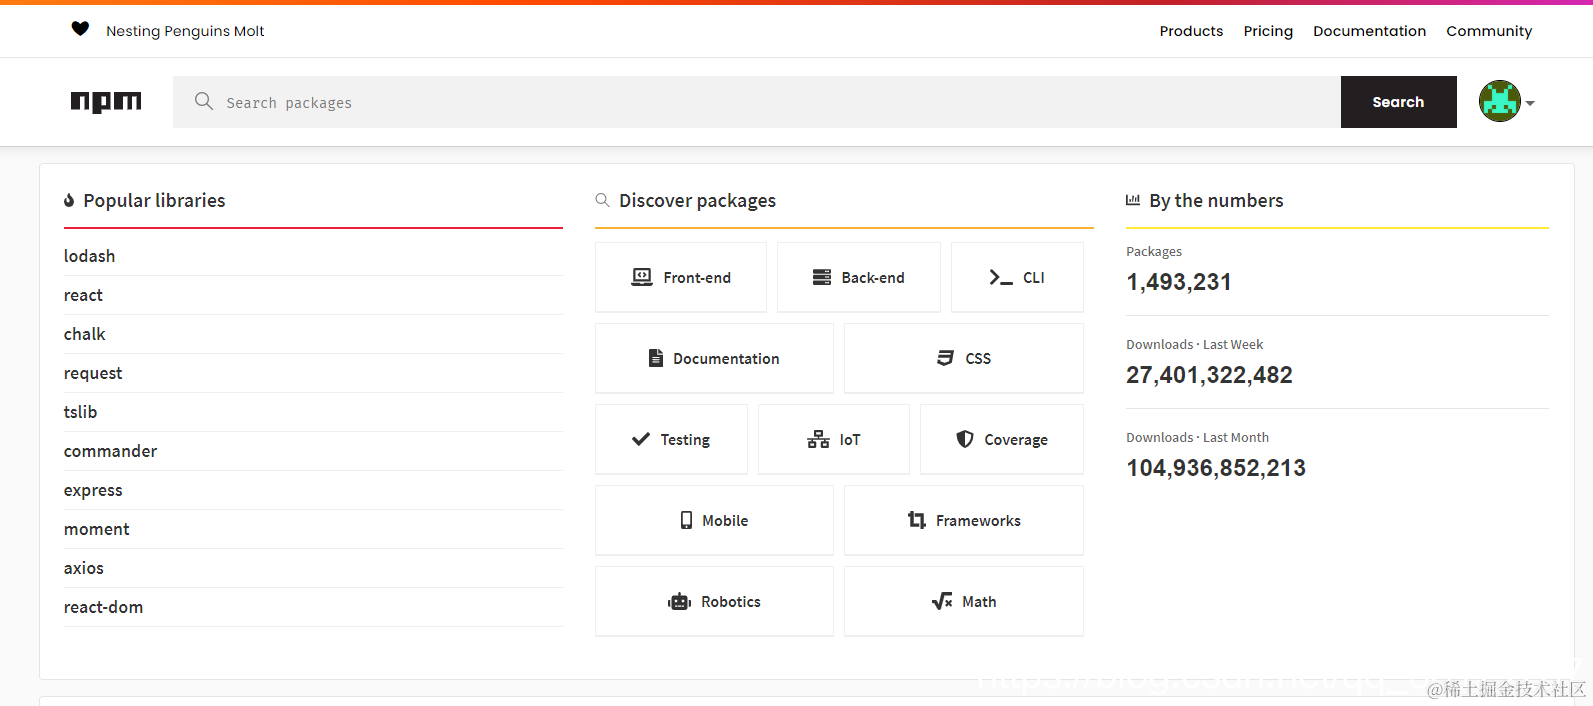
Task: Open the moment library link
Action: click(96, 529)
